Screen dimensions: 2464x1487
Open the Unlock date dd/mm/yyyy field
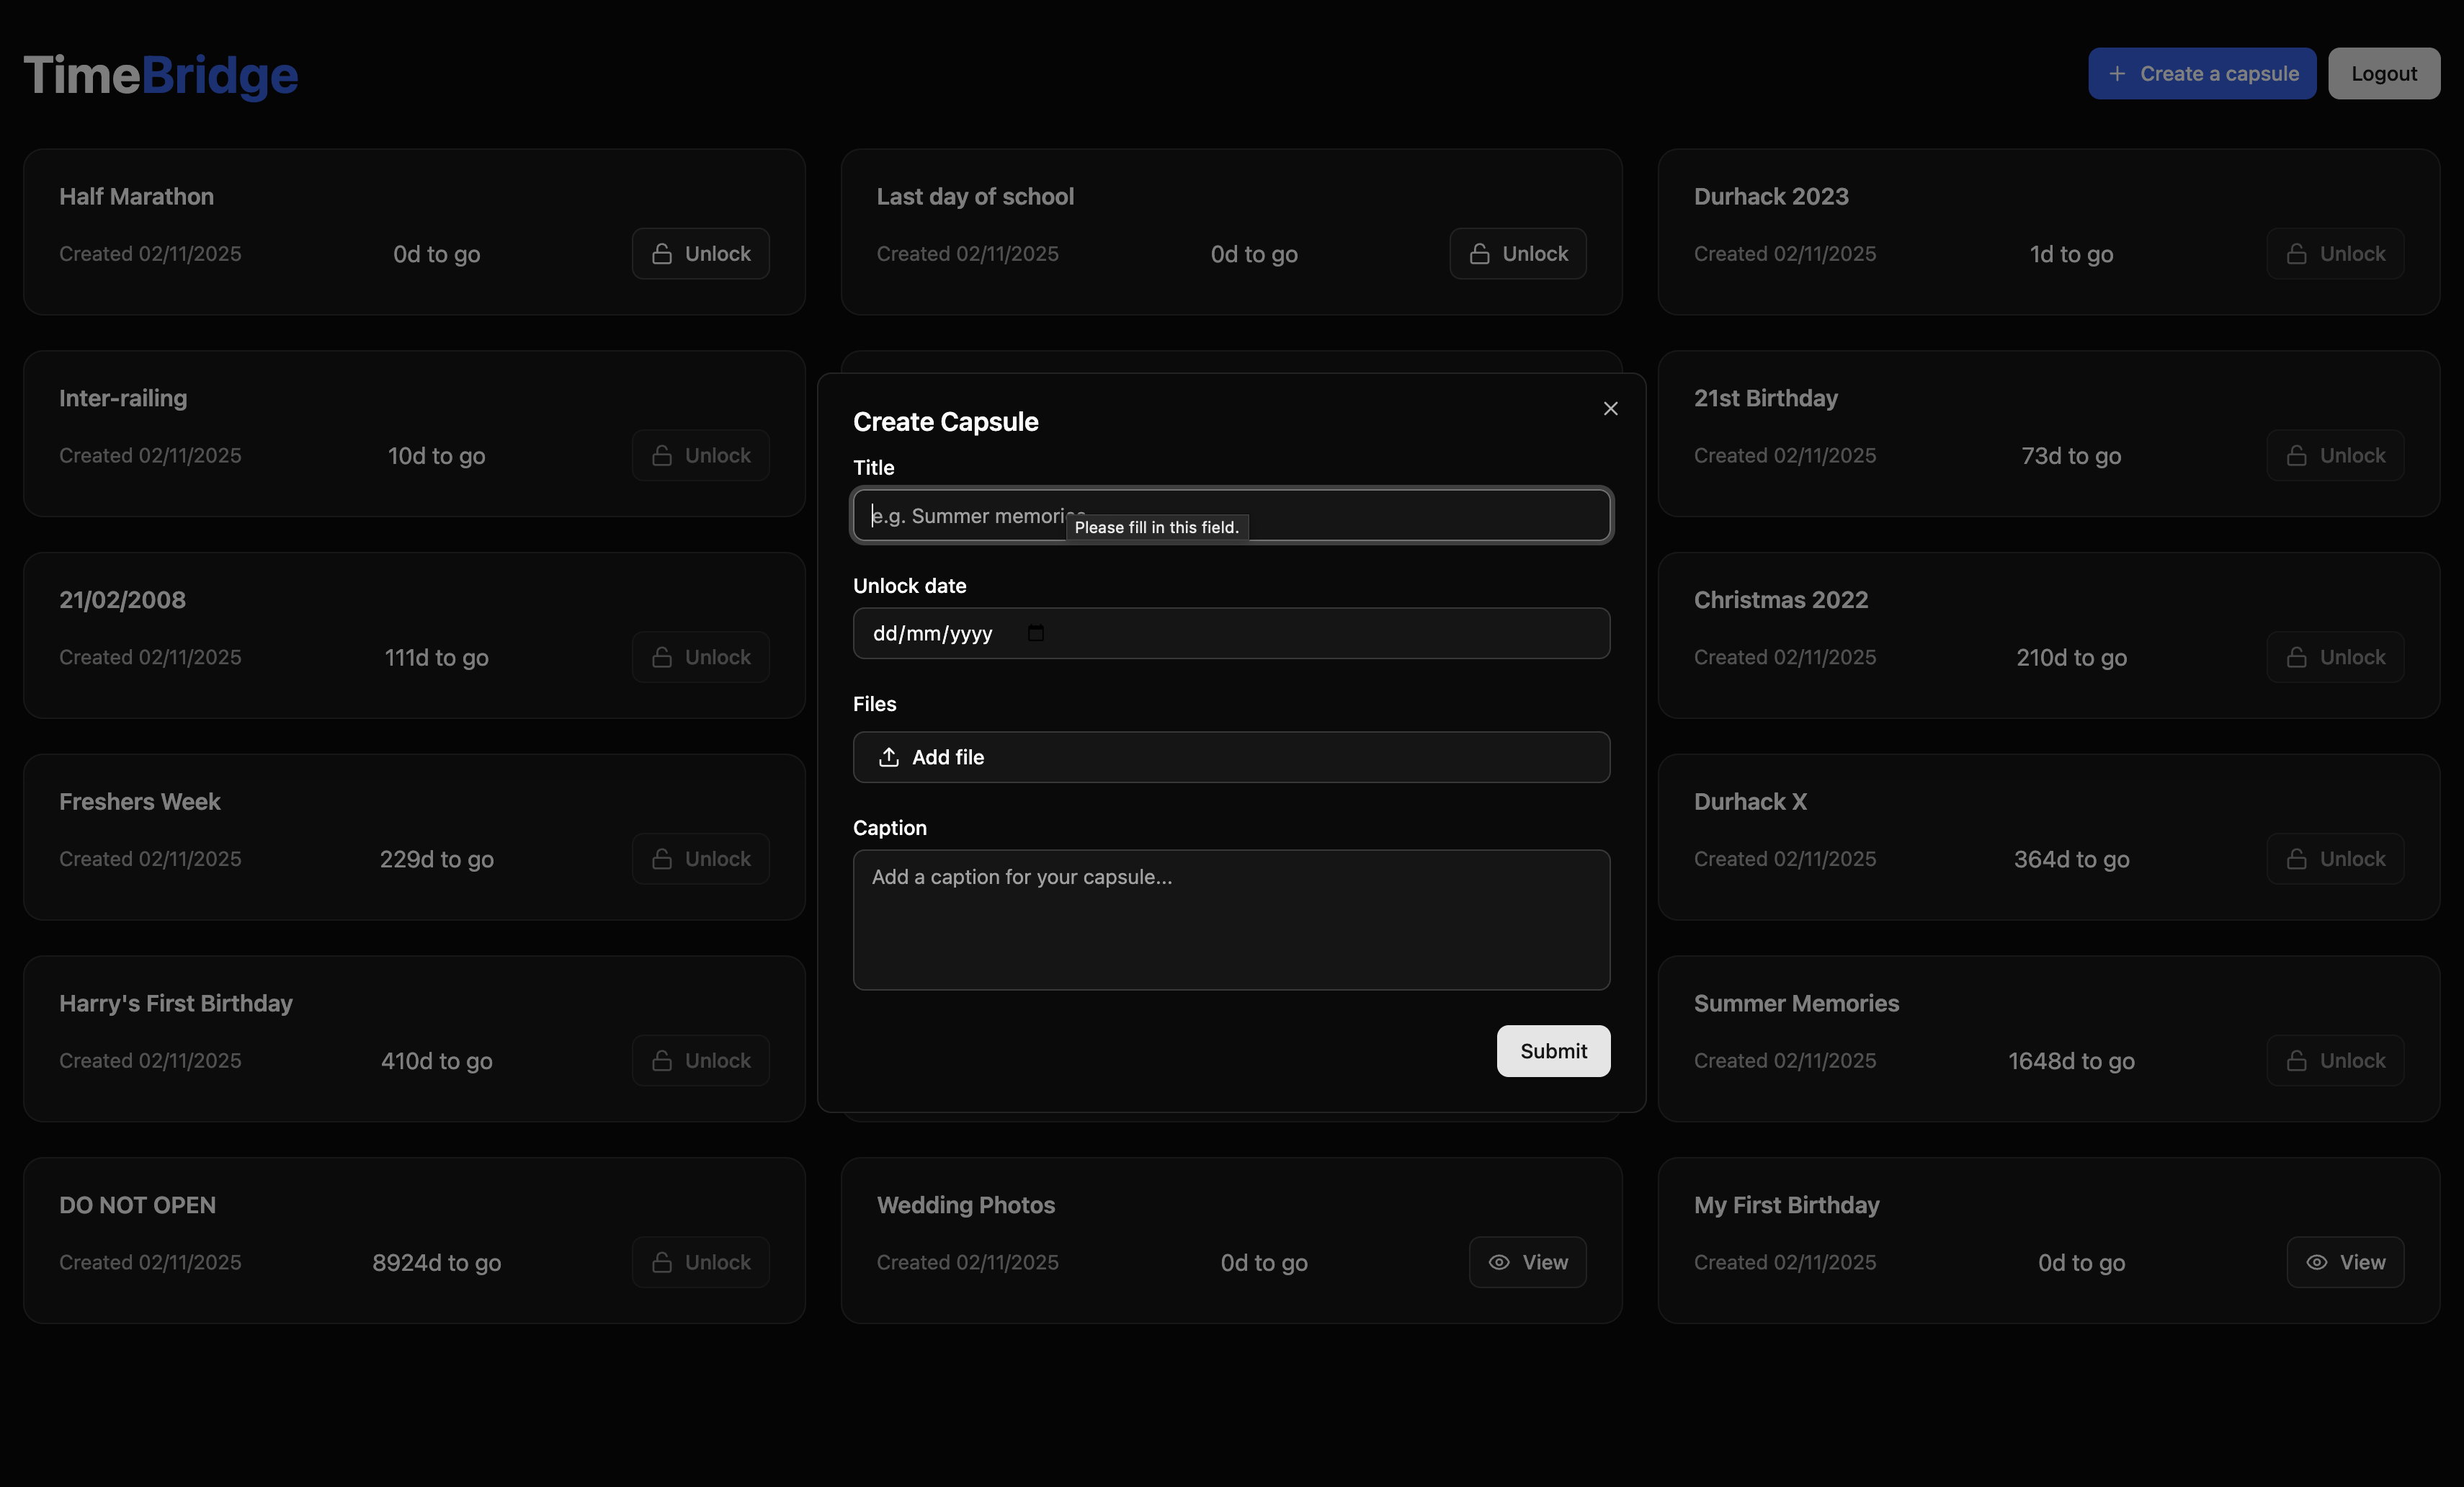932,634
